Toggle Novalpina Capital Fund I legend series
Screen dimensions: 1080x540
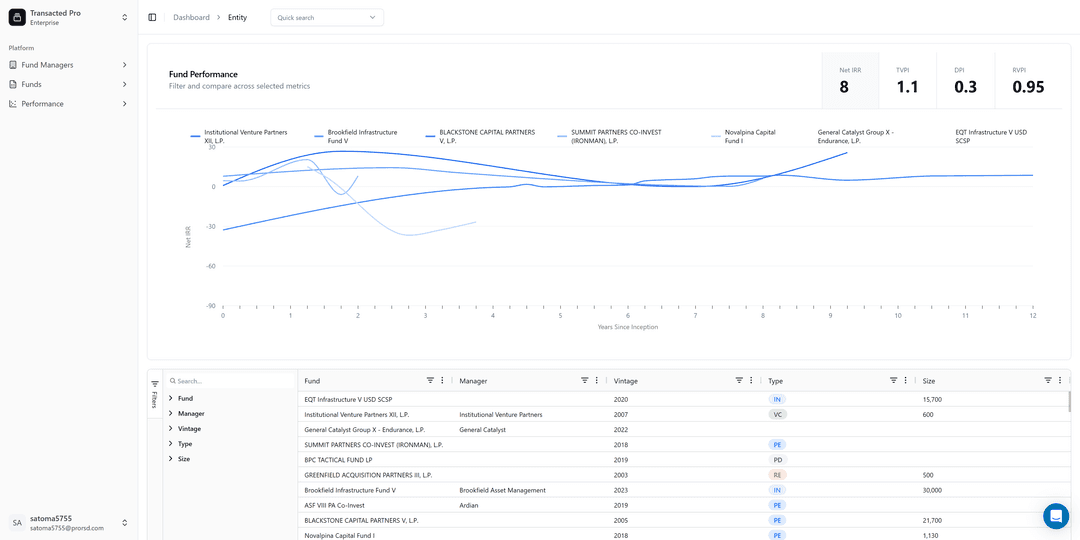click(x=744, y=136)
